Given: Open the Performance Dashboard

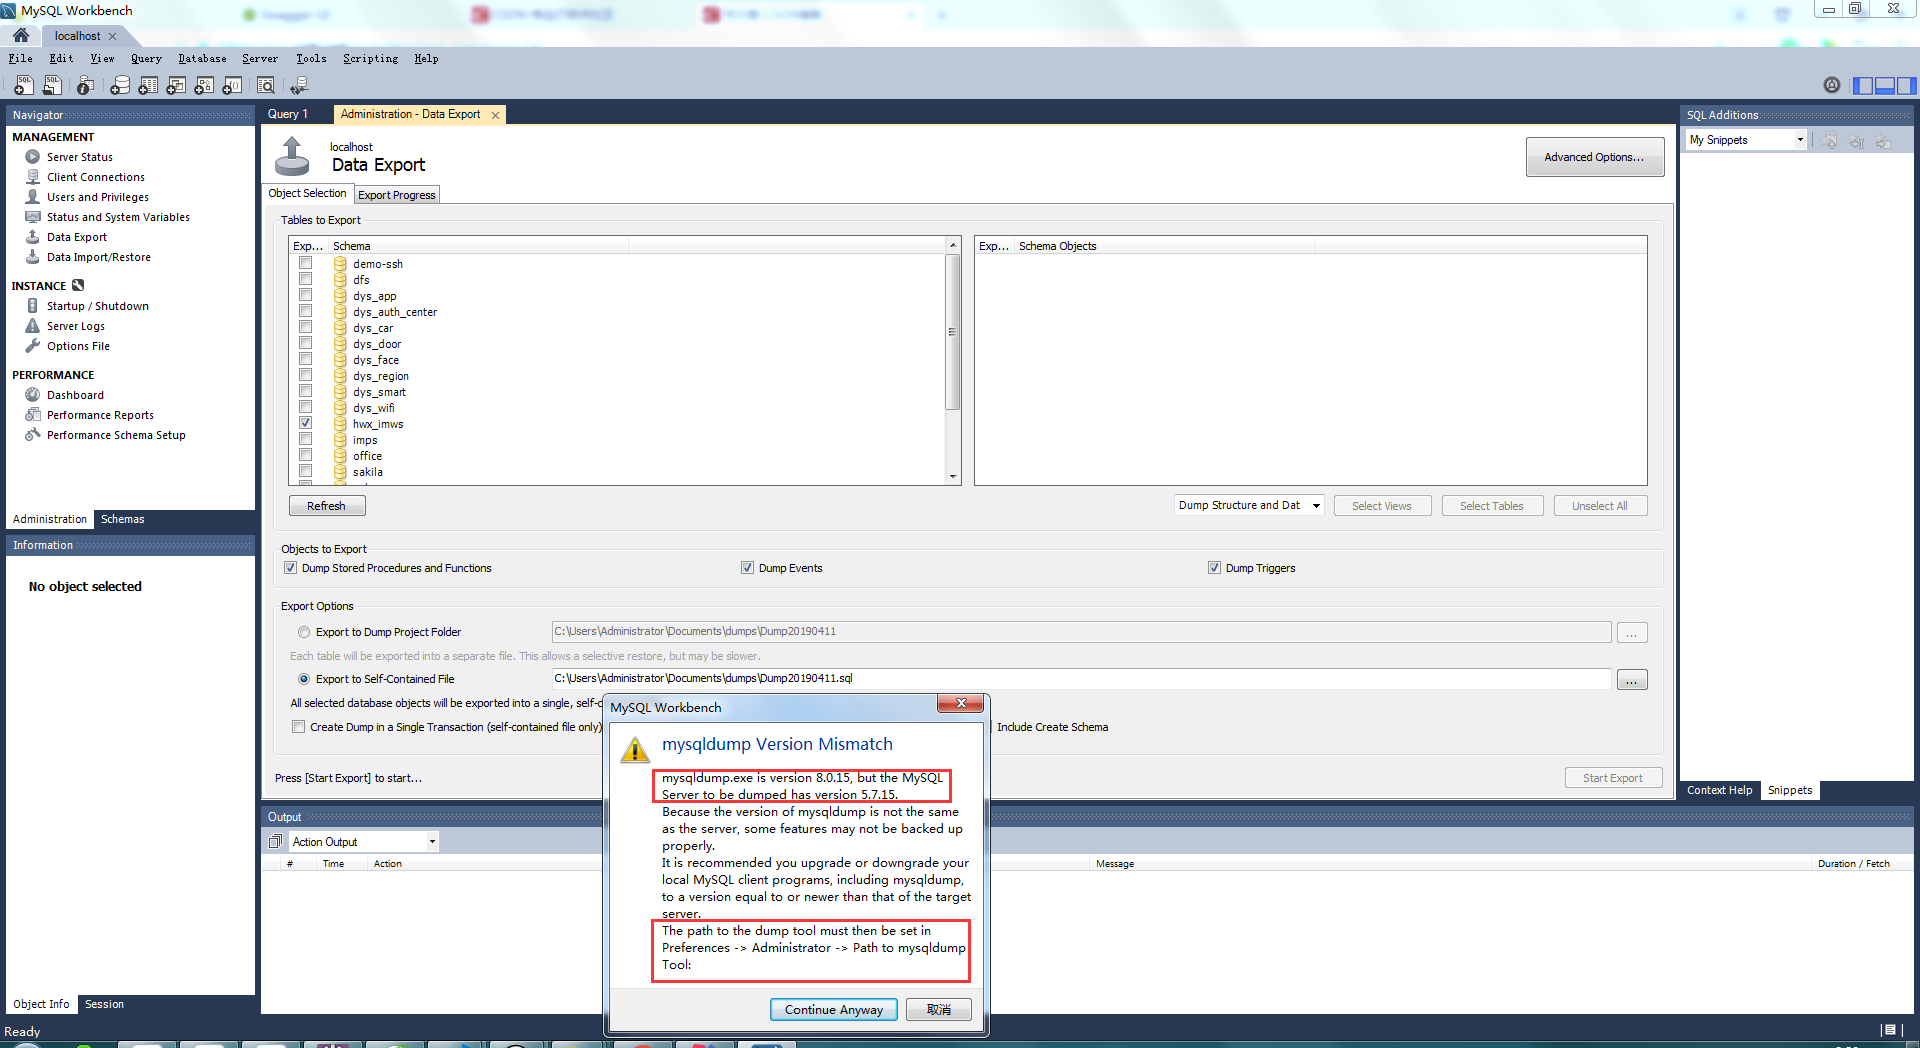Looking at the screenshot, I should pos(74,394).
